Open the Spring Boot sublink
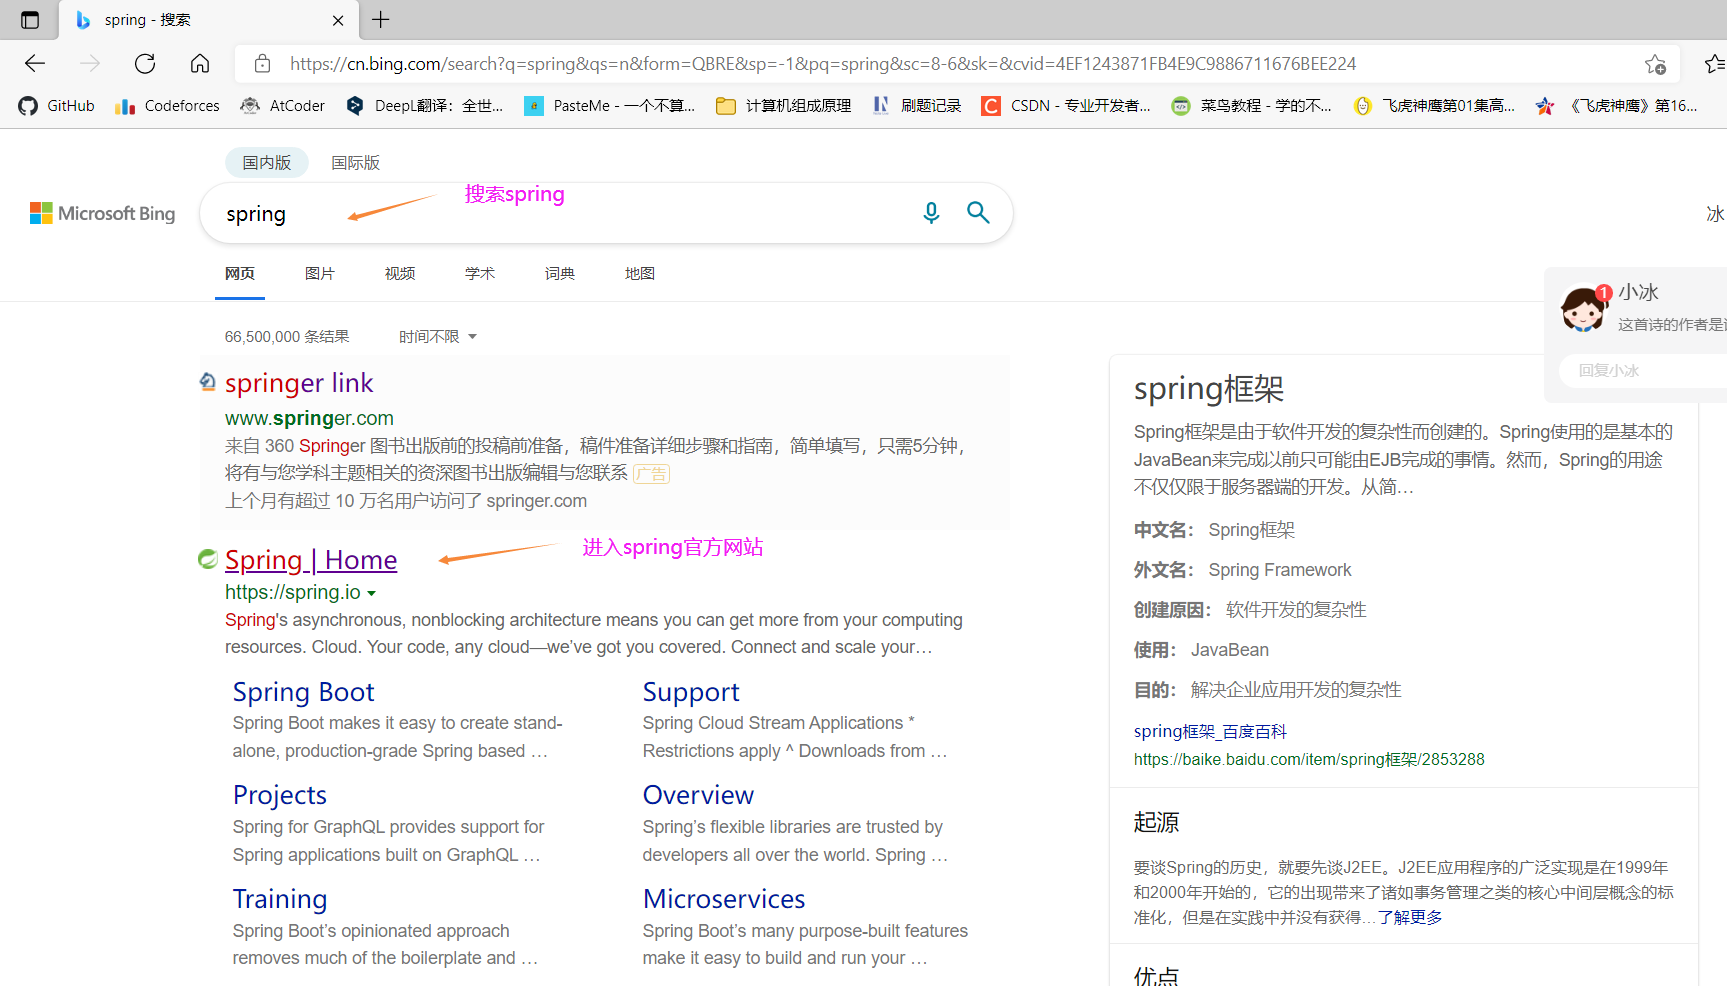Image resolution: width=1727 pixels, height=986 pixels. pyautogui.click(x=304, y=692)
